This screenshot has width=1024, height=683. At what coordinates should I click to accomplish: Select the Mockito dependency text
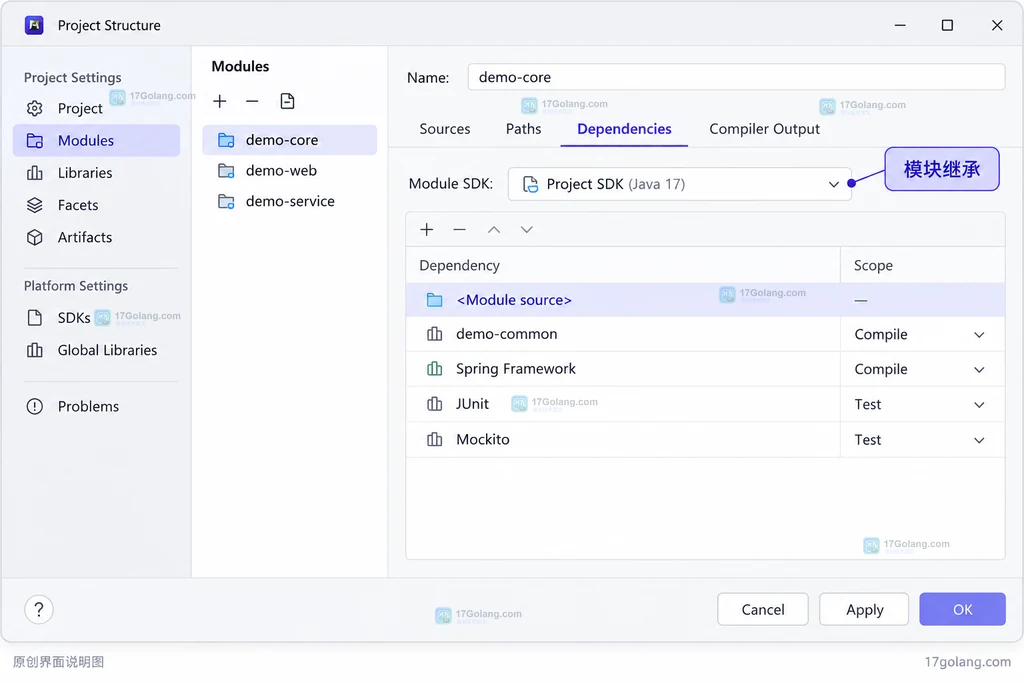pos(483,439)
